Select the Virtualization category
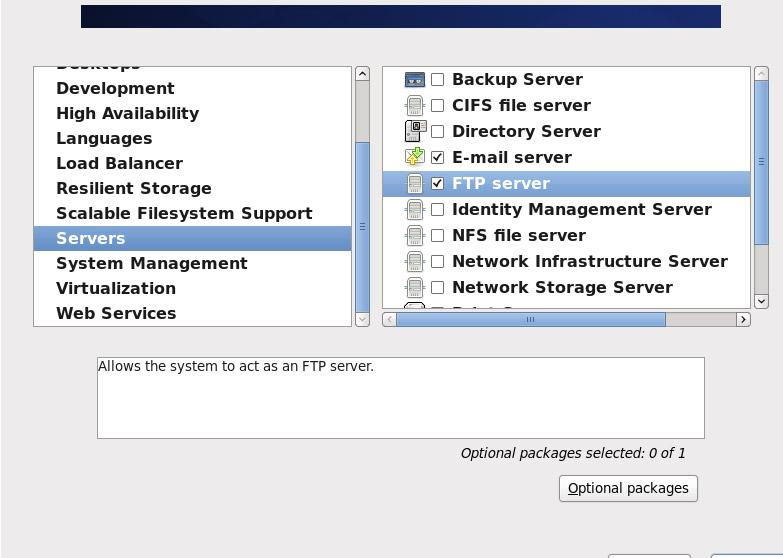Image resolution: width=783 pixels, height=558 pixels. click(x=192, y=288)
